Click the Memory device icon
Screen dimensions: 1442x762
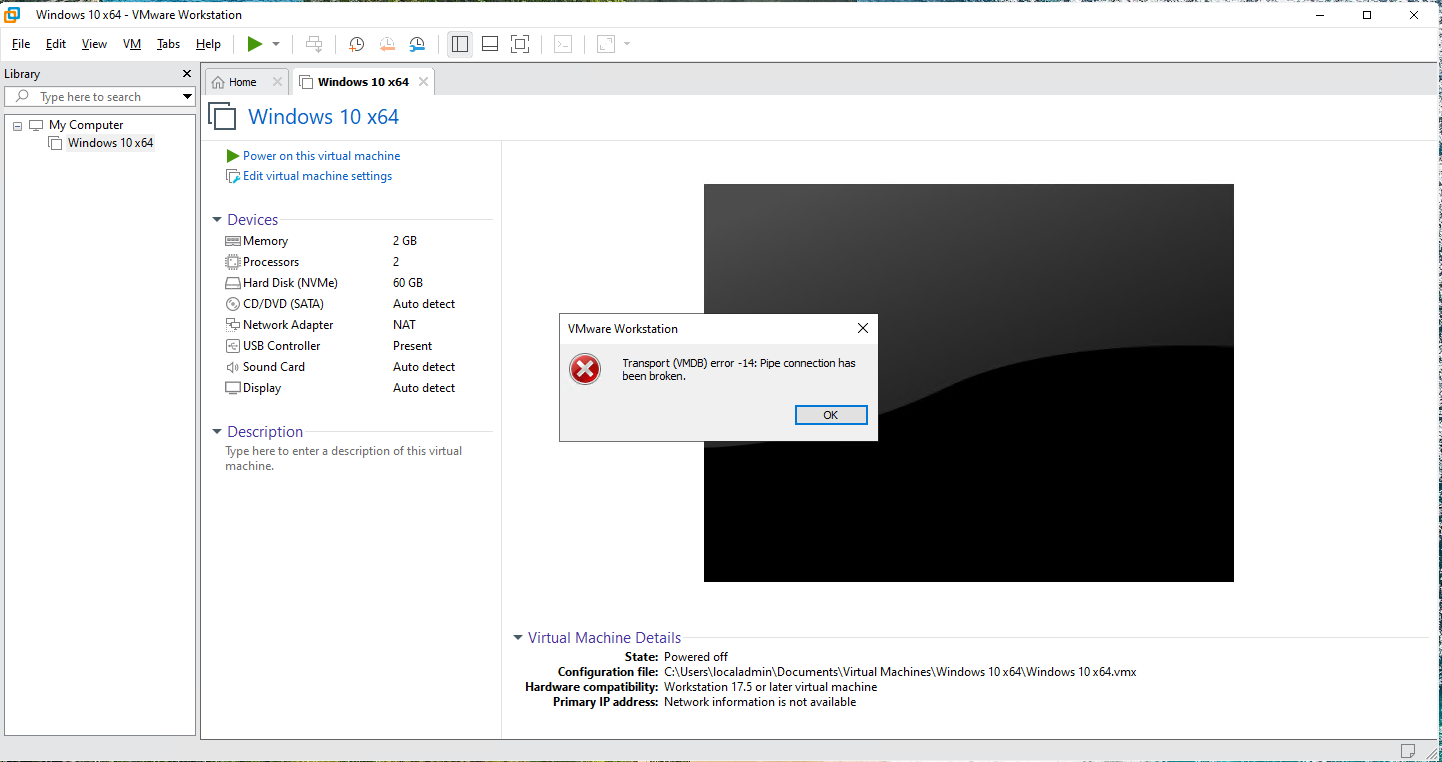click(233, 241)
